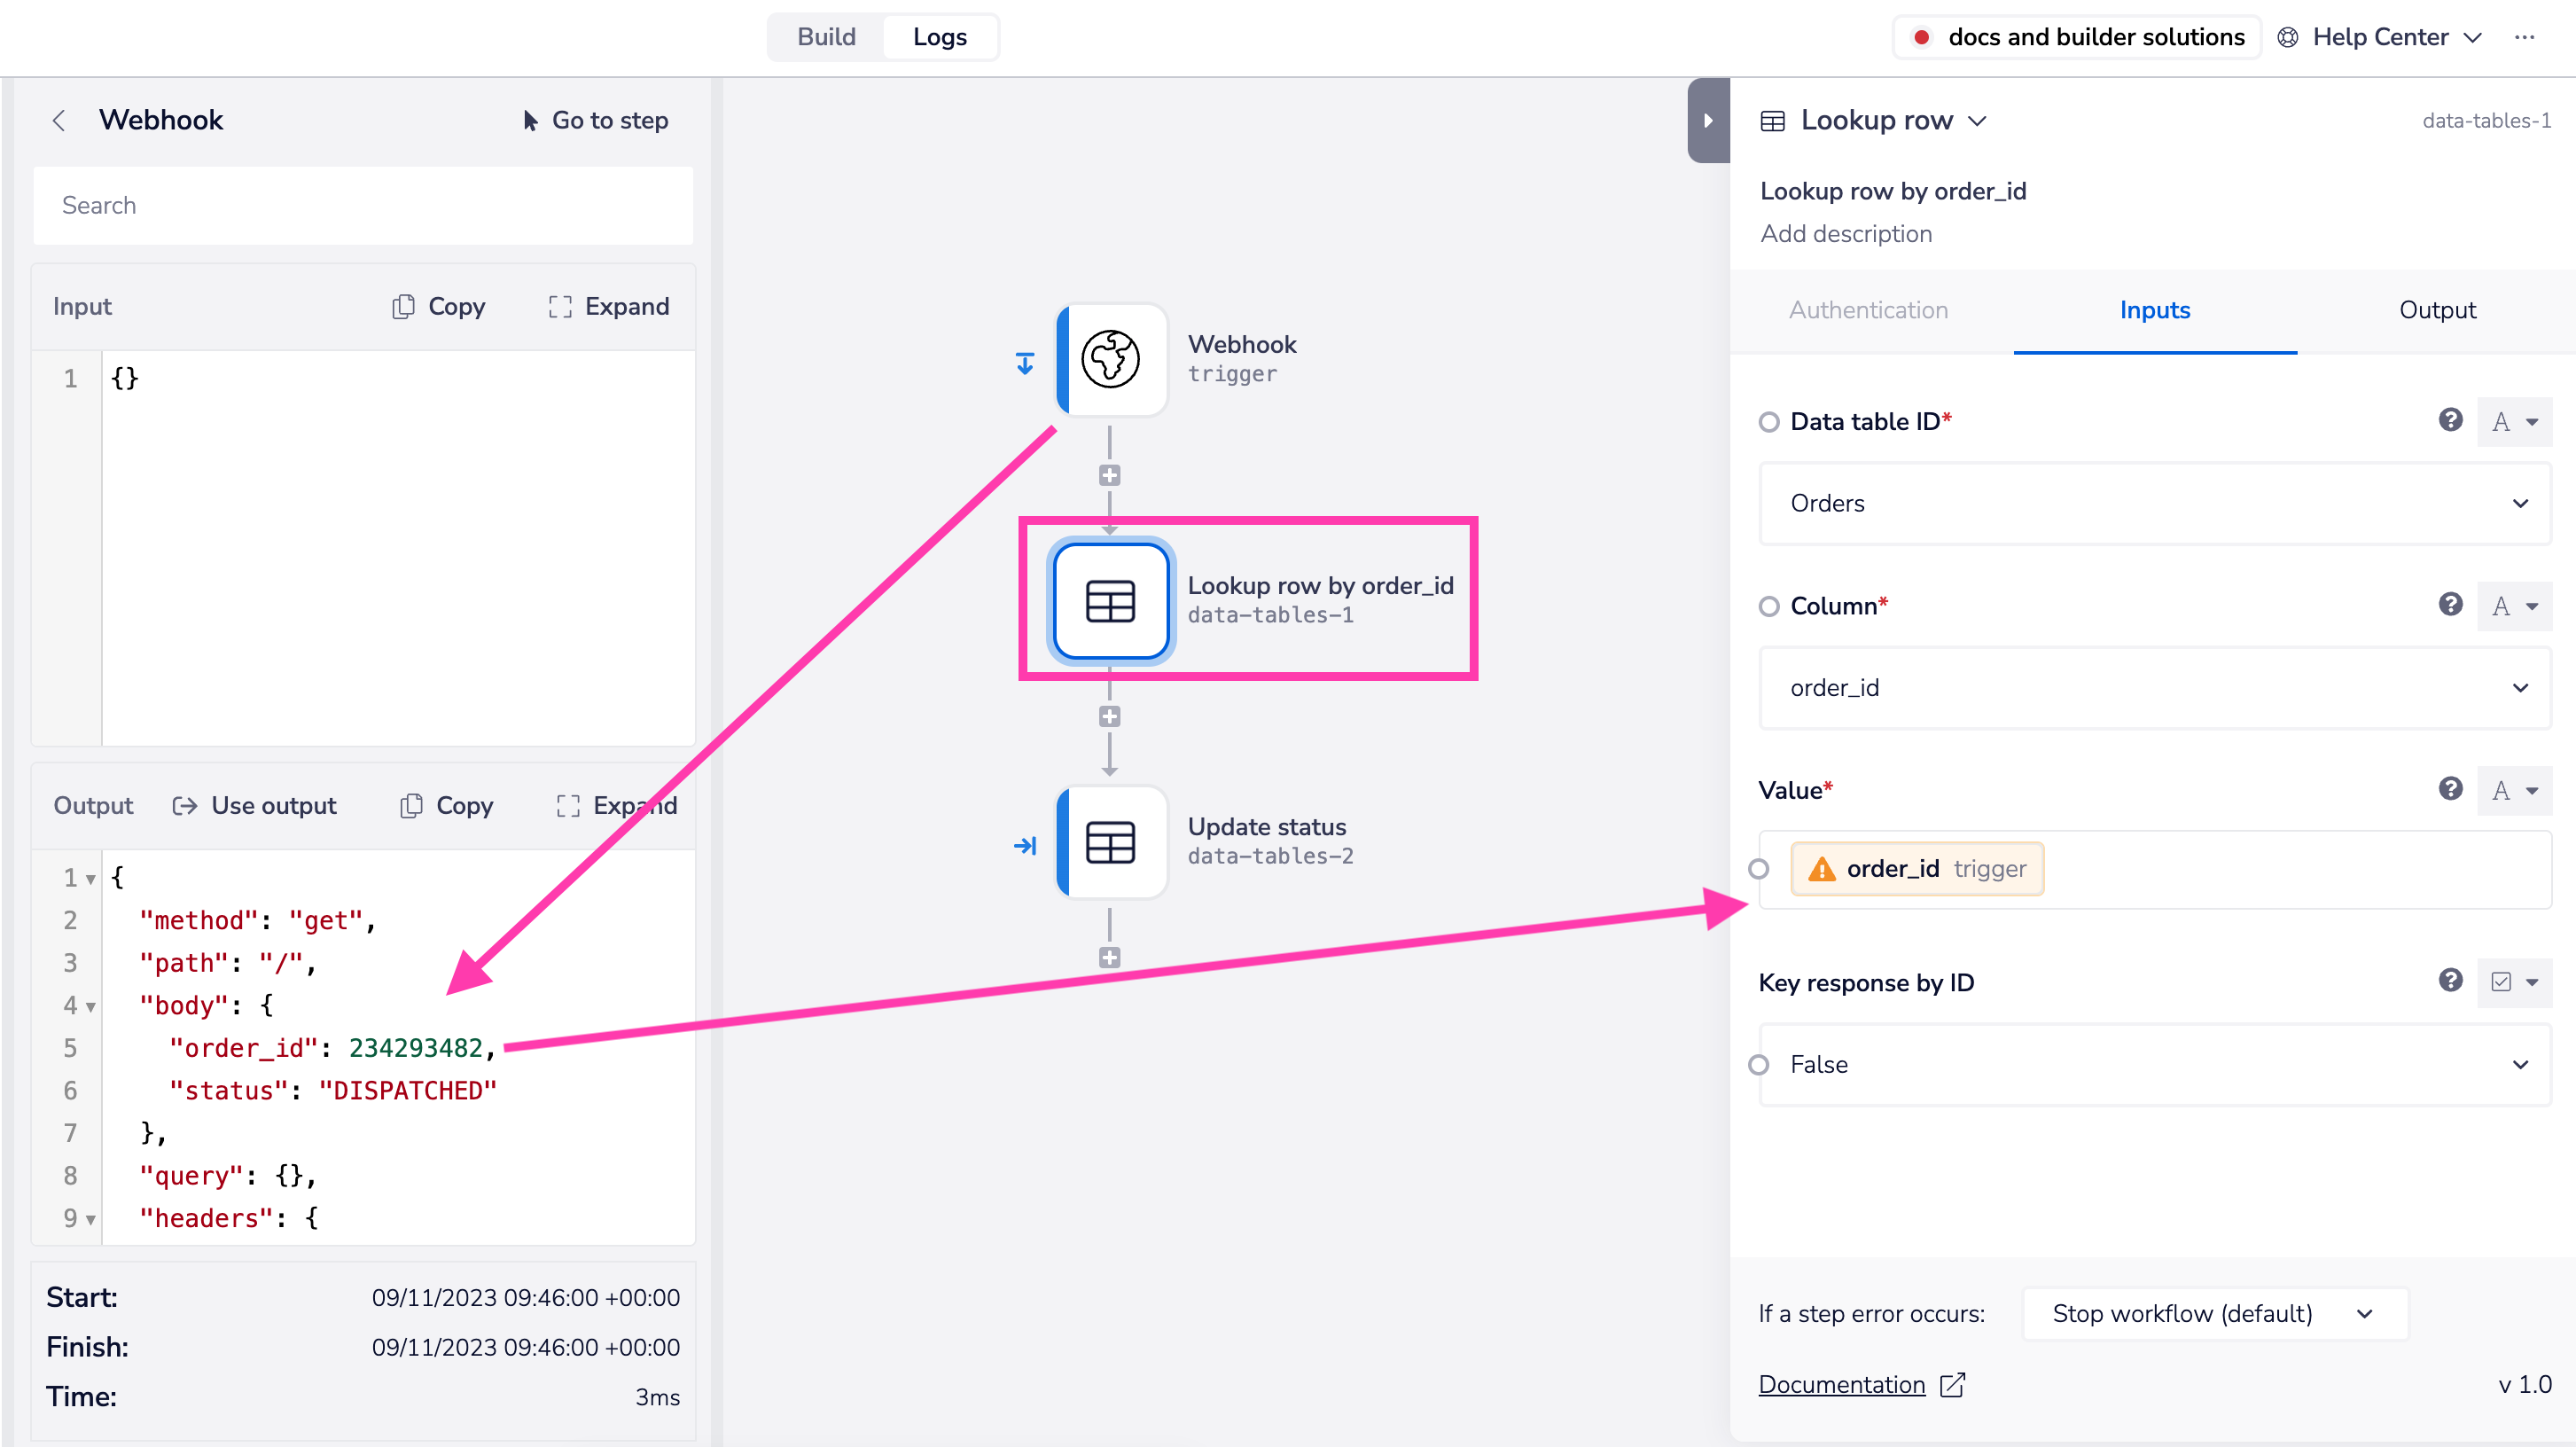Click the Data table ID help icon
This screenshot has height=1447, width=2576.
(x=2449, y=420)
